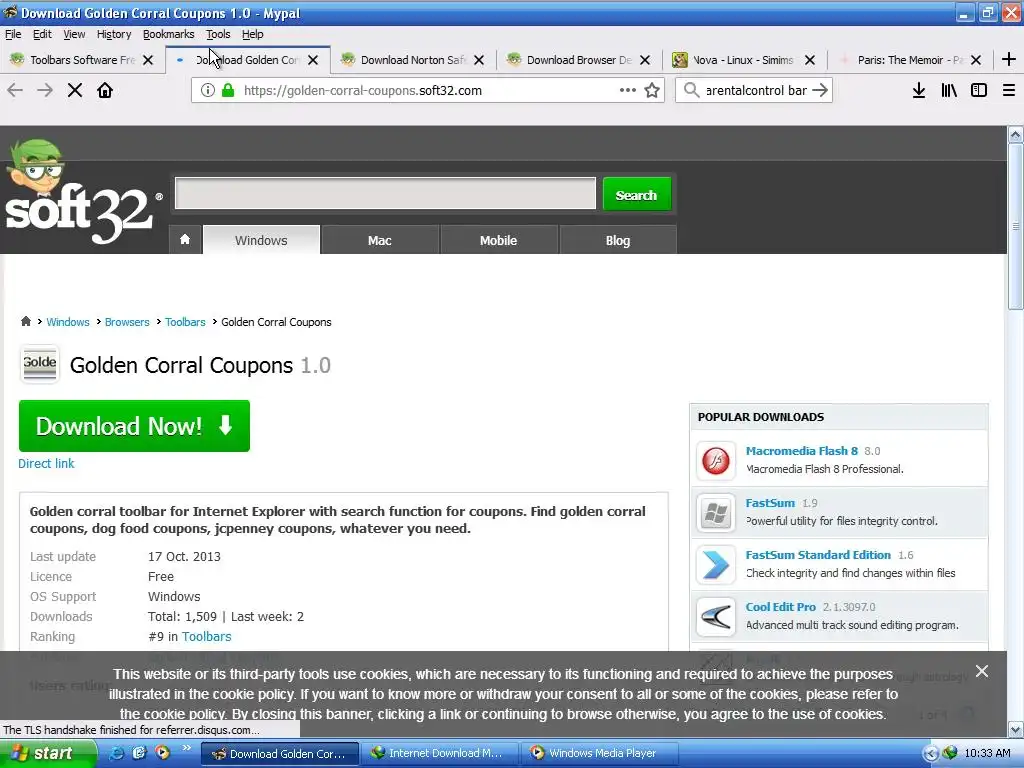1024x768 pixels.
Task: Select the Windows site tab
Action: (261, 240)
